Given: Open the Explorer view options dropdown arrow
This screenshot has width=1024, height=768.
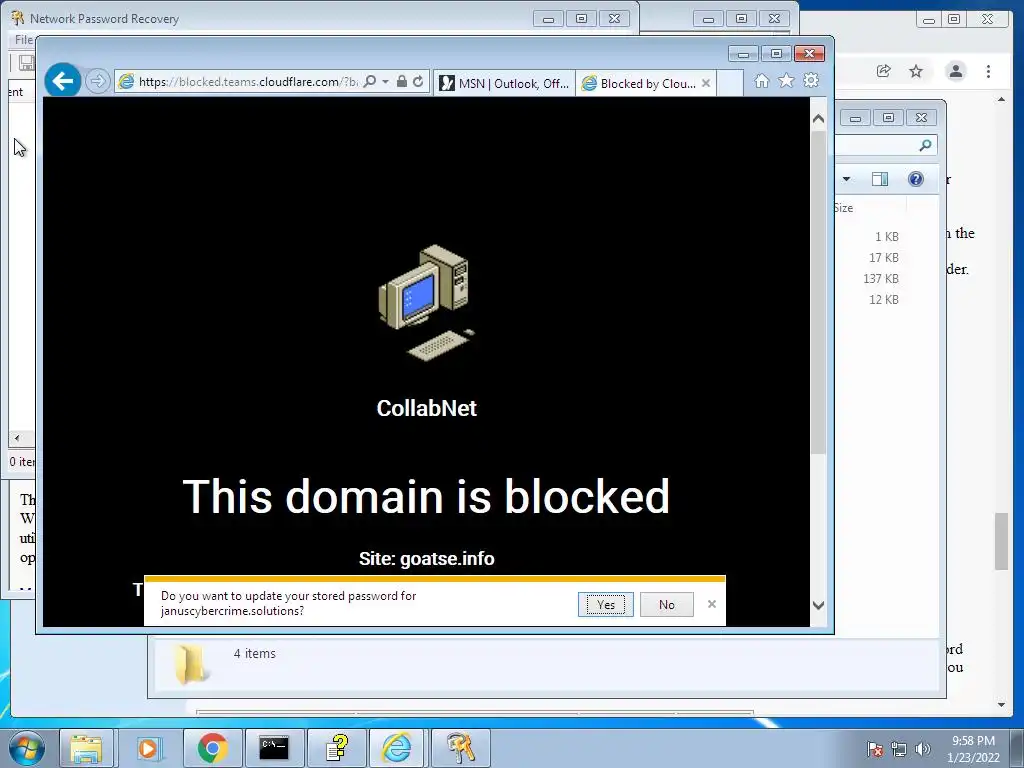Looking at the screenshot, I should (x=846, y=179).
